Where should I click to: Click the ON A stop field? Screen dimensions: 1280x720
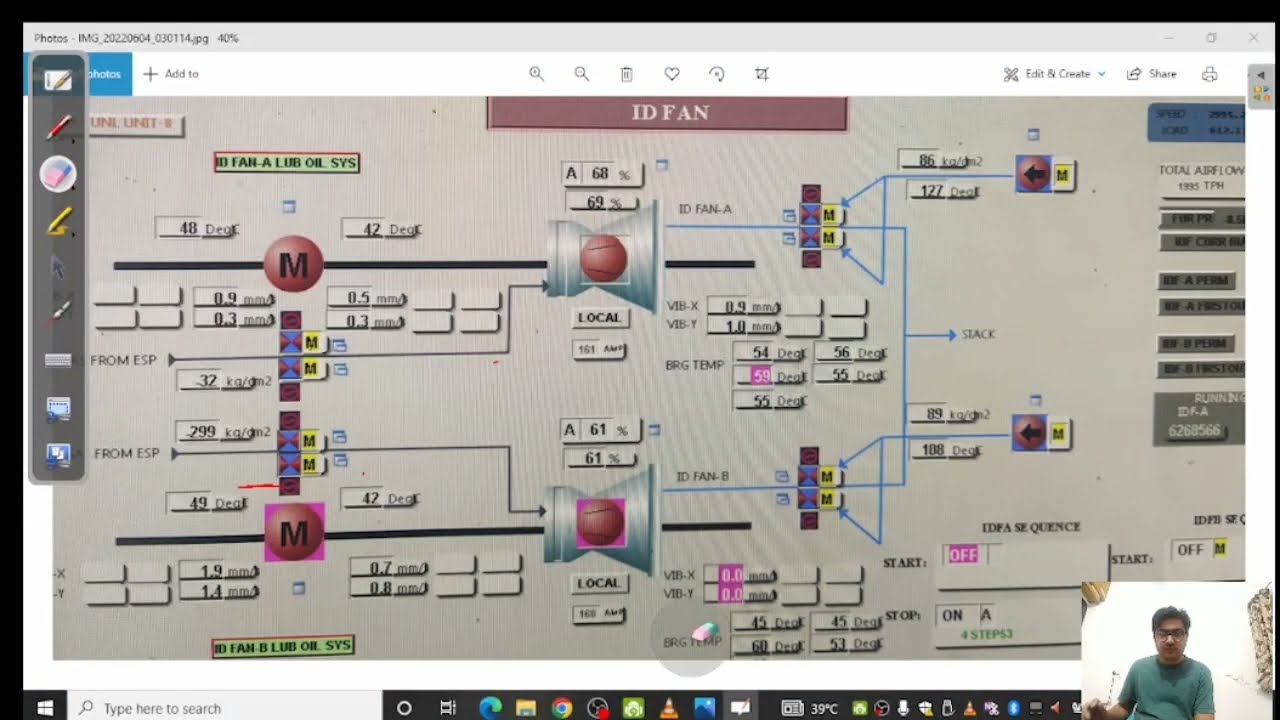[x=967, y=615]
